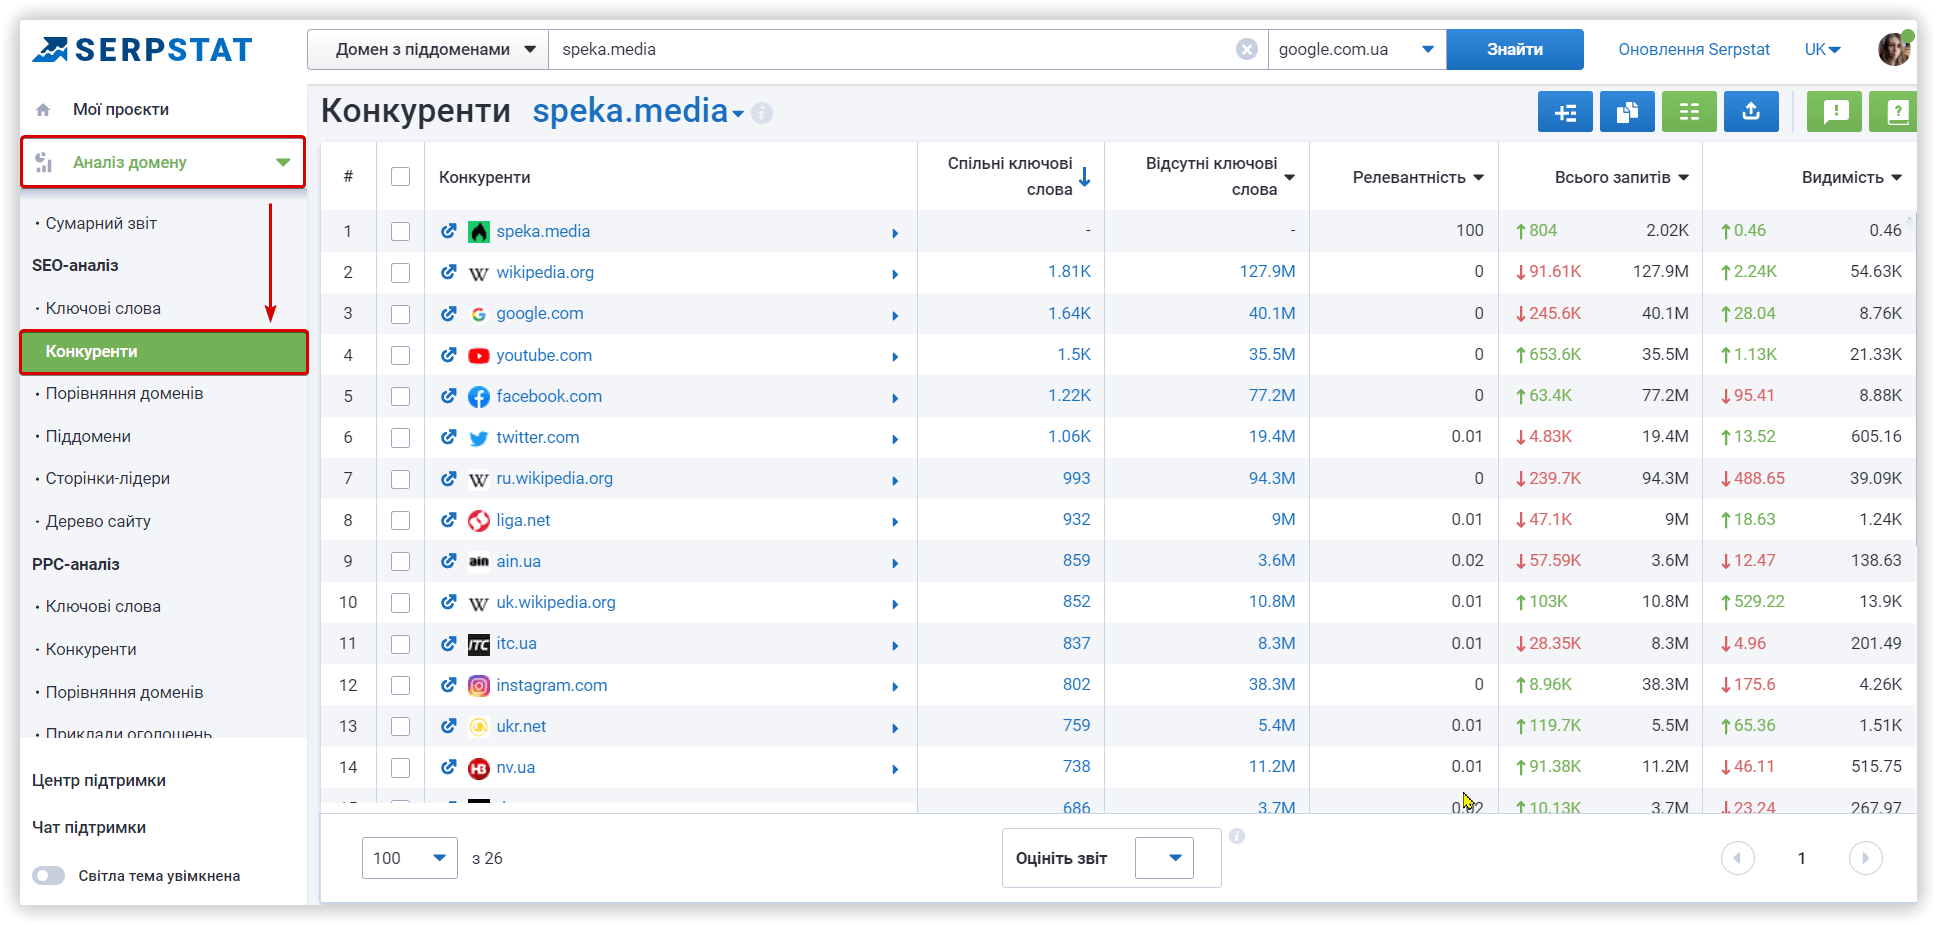
Task: Open itc.ua external link icon
Action: 449,643
